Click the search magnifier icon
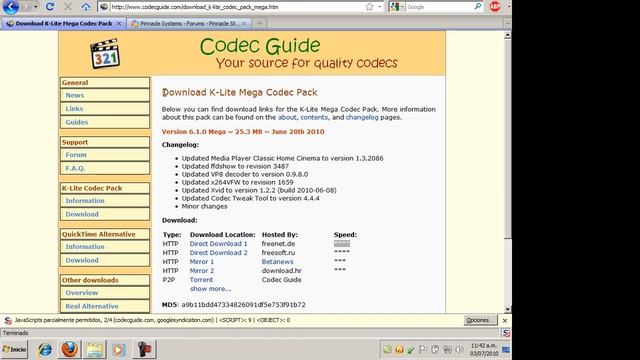640x360 pixels. click(478, 7)
